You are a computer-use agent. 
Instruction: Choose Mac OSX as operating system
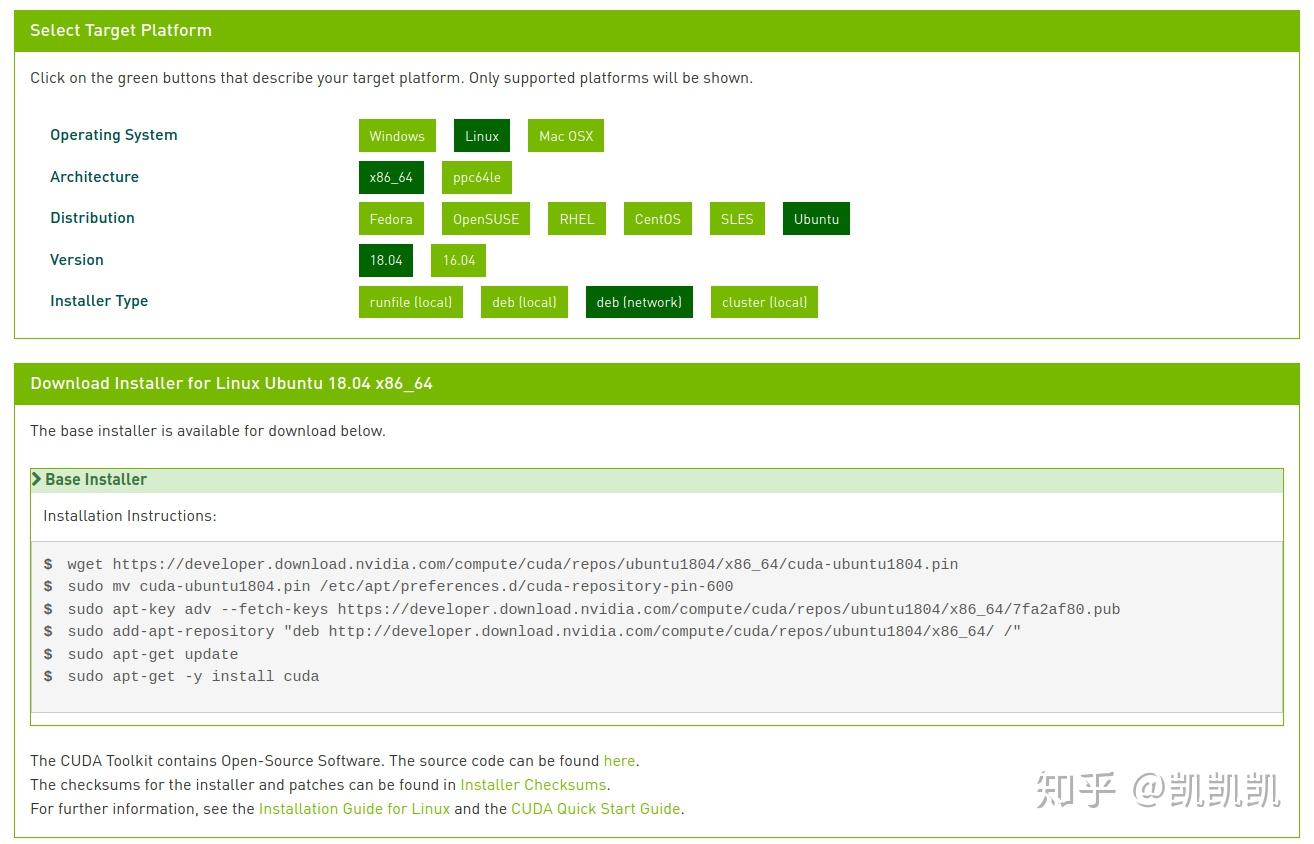tap(566, 136)
